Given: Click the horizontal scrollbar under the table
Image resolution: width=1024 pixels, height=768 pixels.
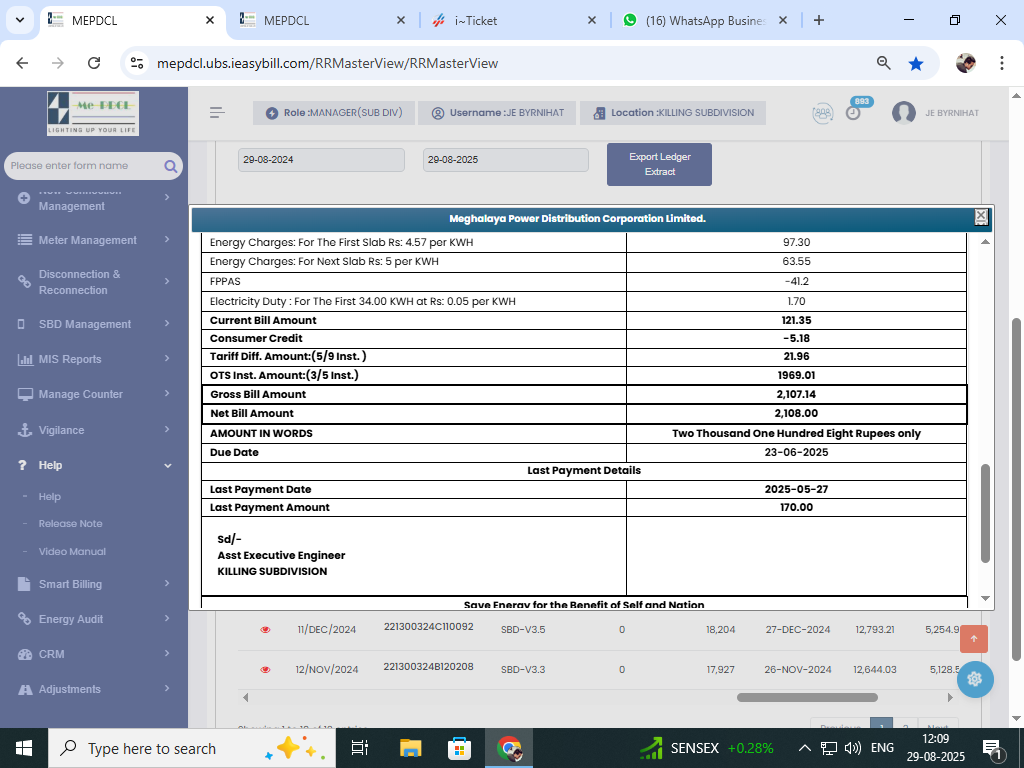Looking at the screenshot, I should tap(806, 698).
